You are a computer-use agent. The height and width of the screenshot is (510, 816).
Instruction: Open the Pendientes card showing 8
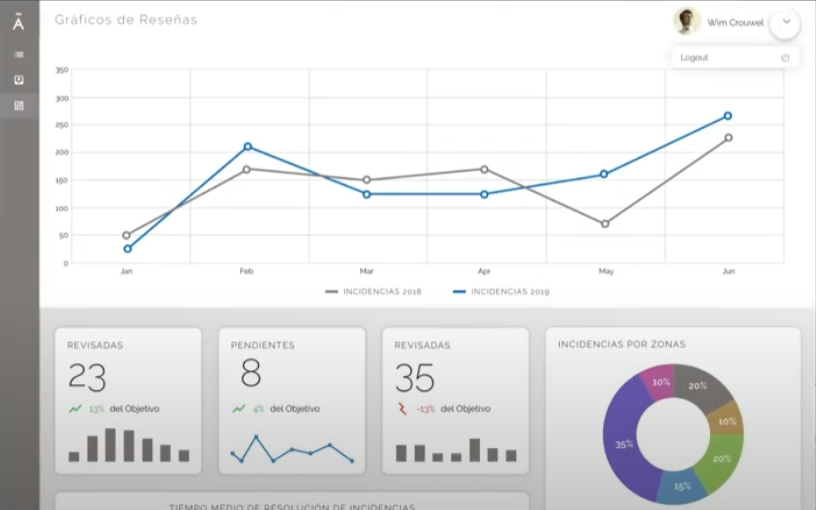[291, 400]
